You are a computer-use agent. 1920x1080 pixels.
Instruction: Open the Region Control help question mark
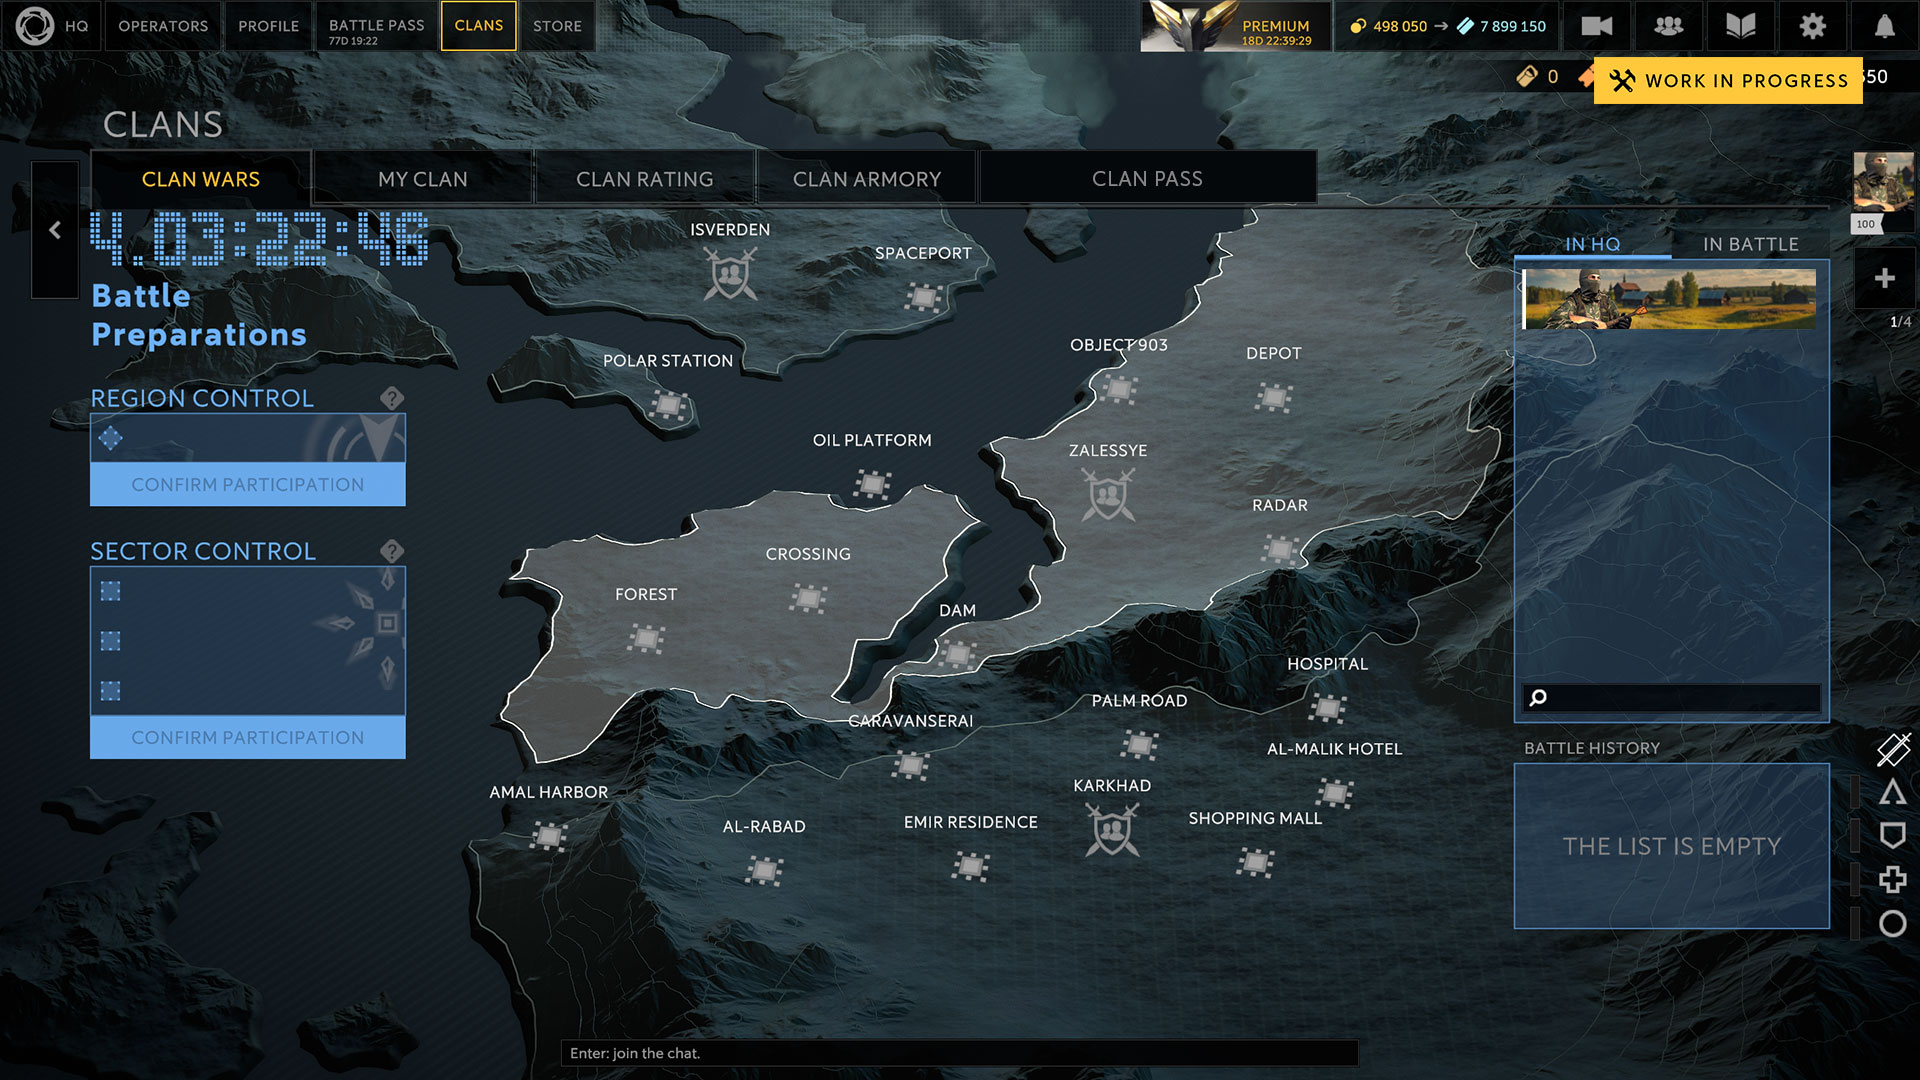(392, 398)
